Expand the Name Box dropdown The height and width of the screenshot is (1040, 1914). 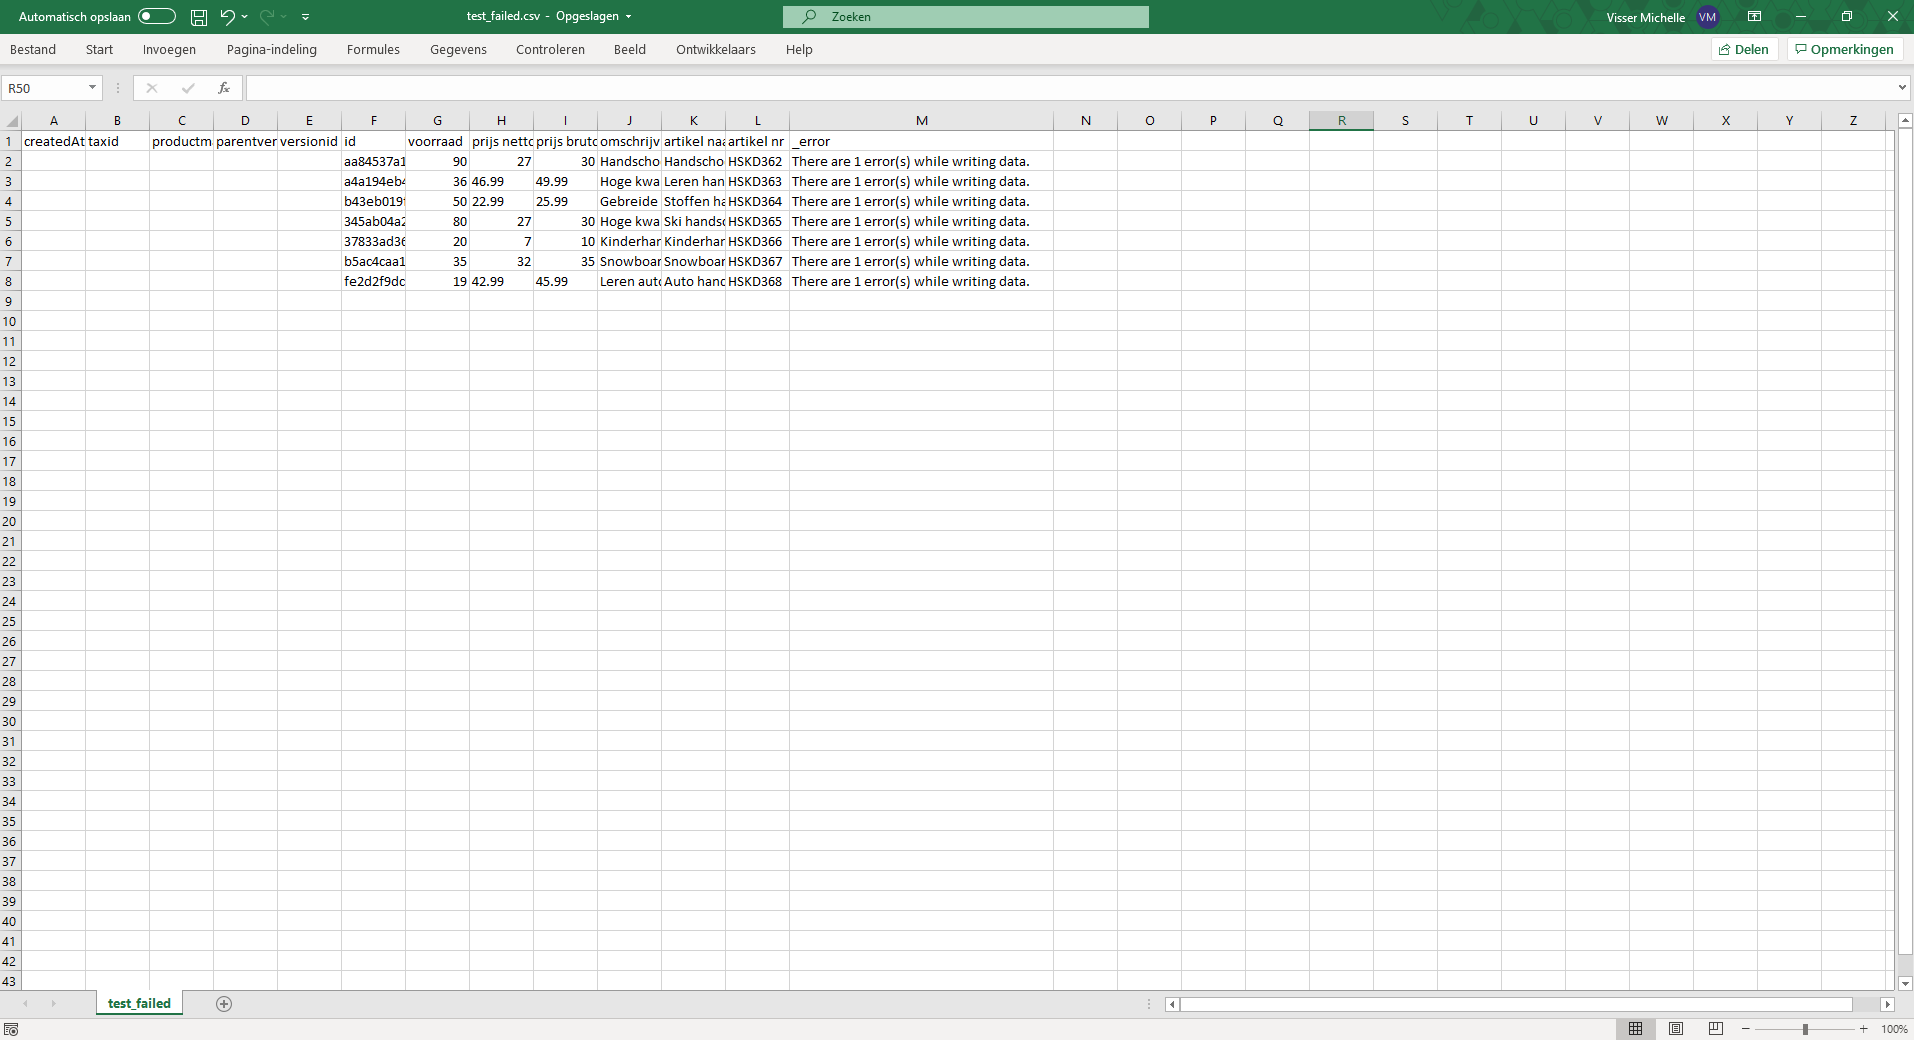pyautogui.click(x=91, y=88)
